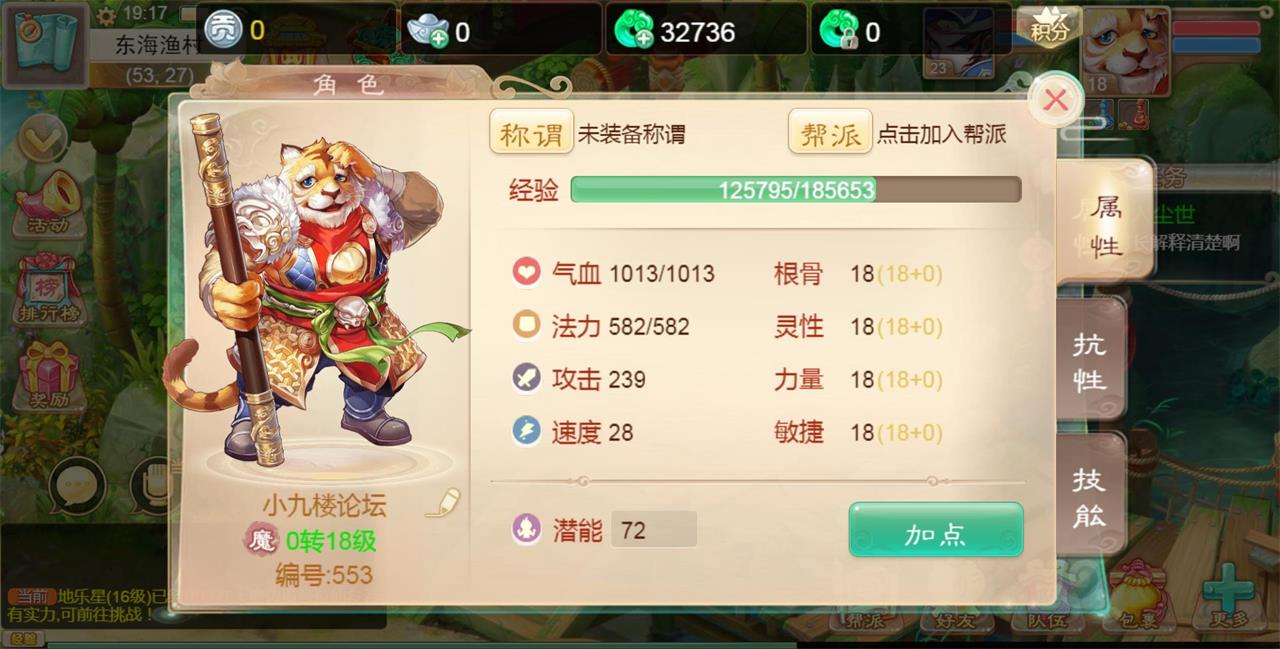The image size is (1280, 649).
Task: Select the 属性 tab
Action: pyautogui.click(x=1106, y=224)
